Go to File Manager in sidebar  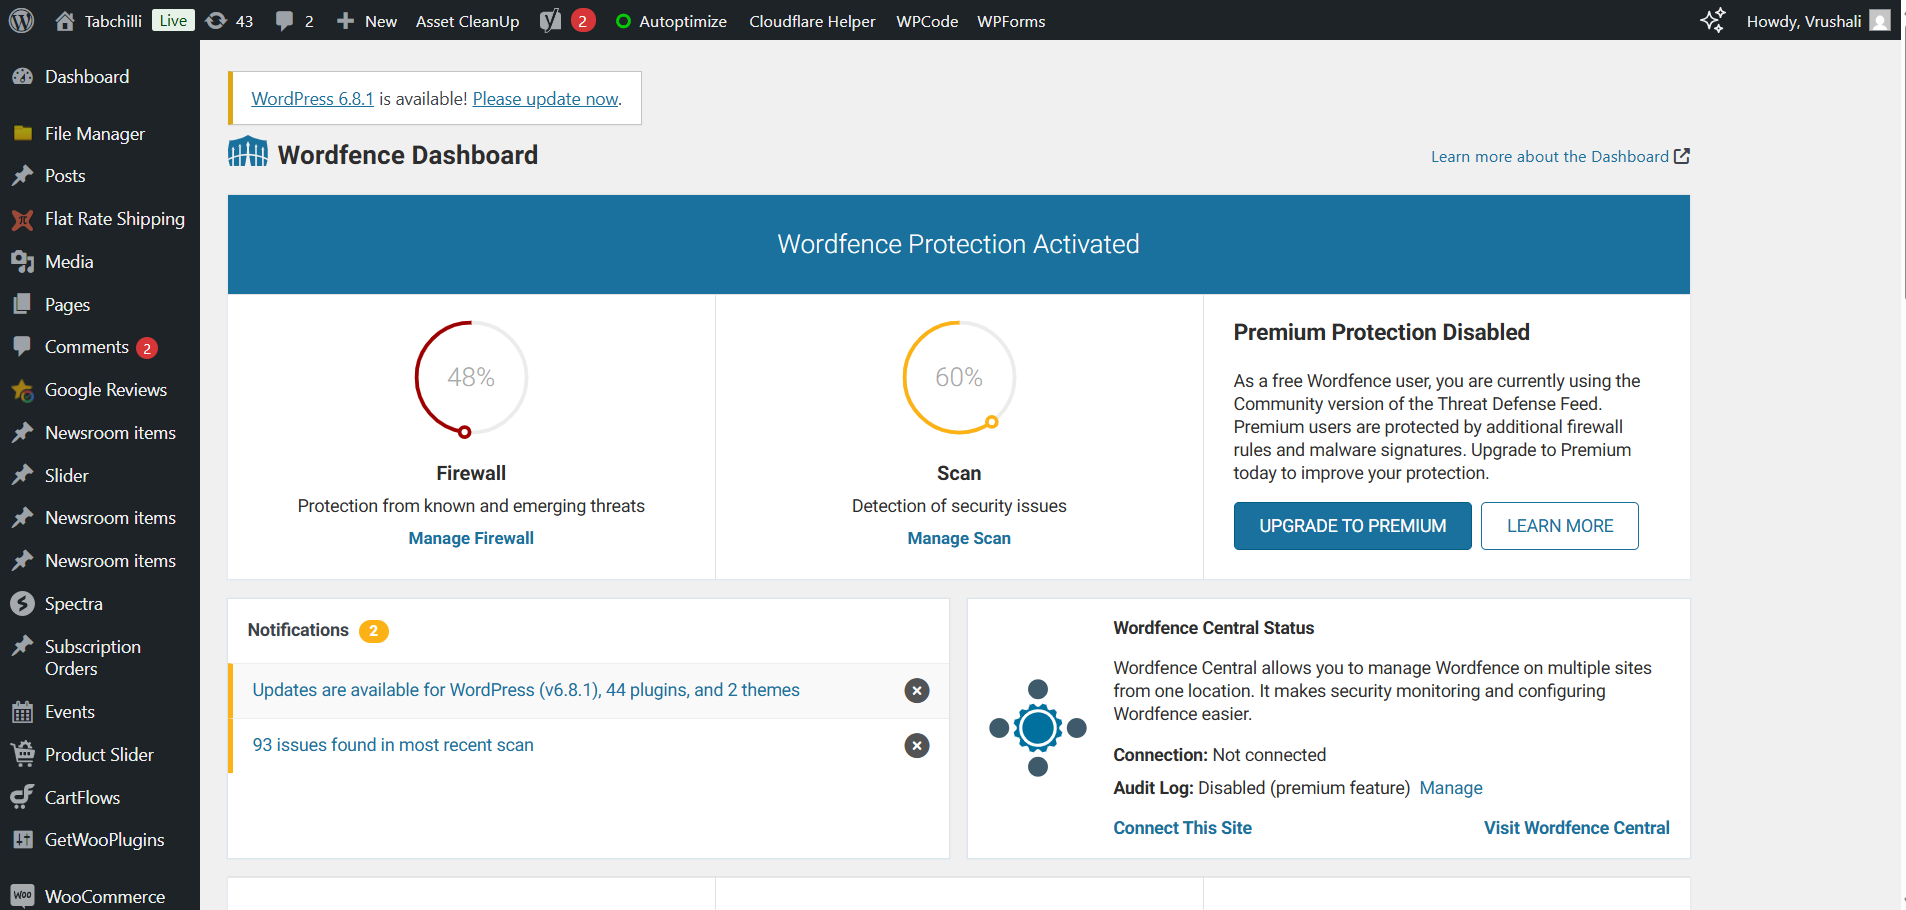click(94, 134)
